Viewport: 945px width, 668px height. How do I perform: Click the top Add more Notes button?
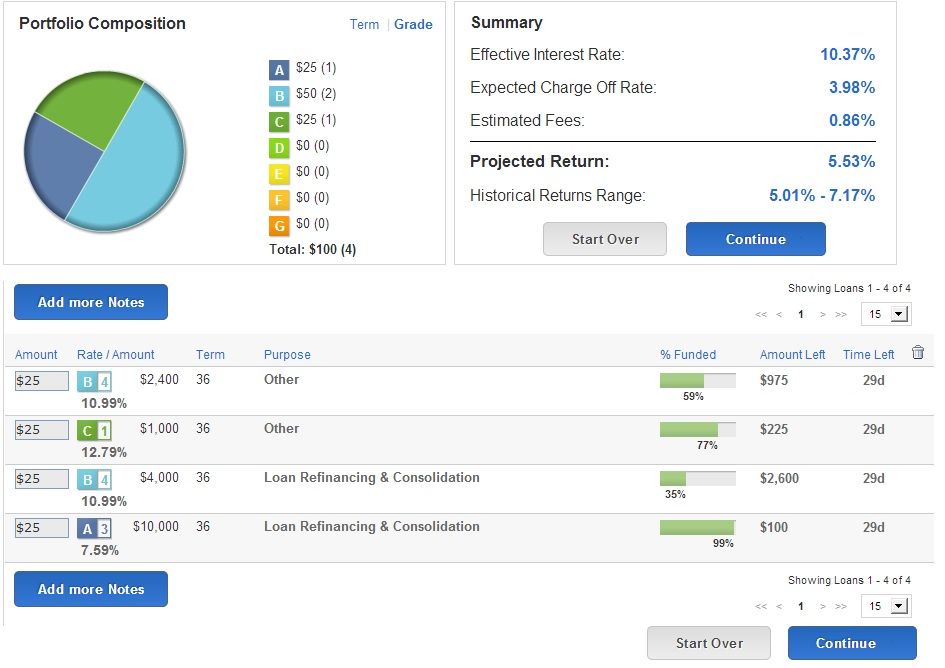91,302
